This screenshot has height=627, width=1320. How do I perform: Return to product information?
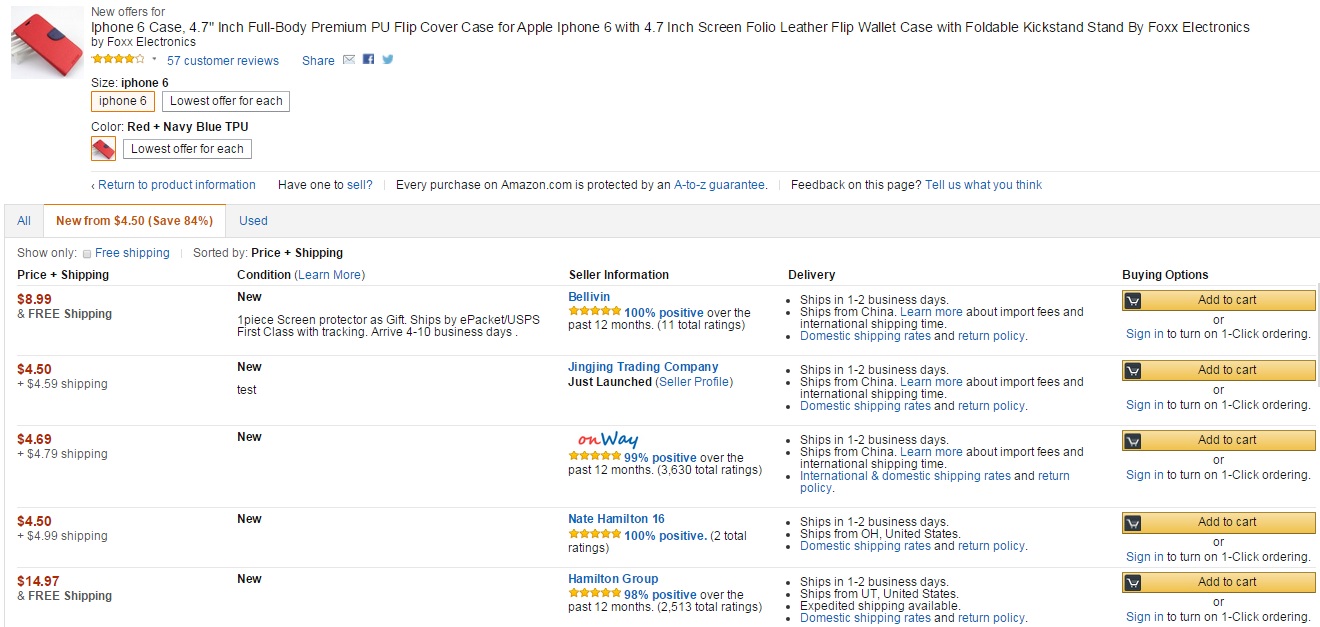tap(176, 185)
